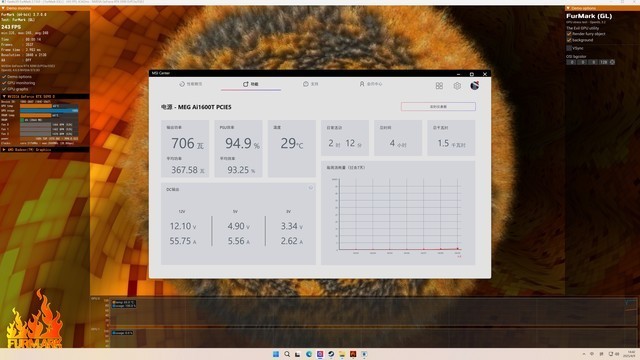640x360 pixels.
Task: Click the red-outlined button beside MEG Ai1600T
Action: (438, 107)
